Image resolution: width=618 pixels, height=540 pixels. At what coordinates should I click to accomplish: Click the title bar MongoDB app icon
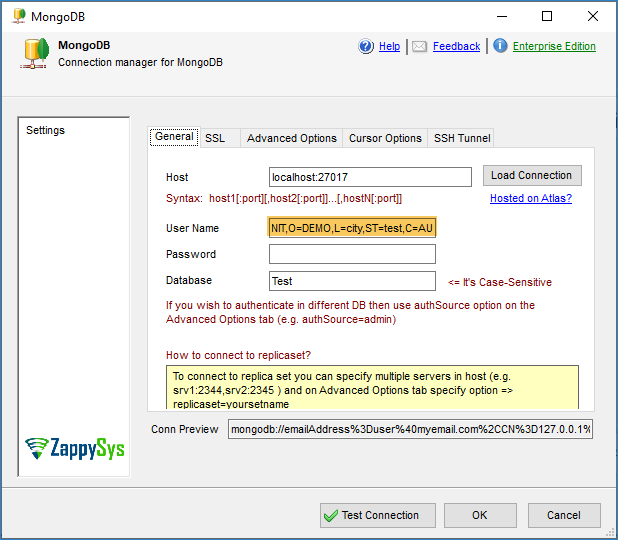[x=18, y=16]
